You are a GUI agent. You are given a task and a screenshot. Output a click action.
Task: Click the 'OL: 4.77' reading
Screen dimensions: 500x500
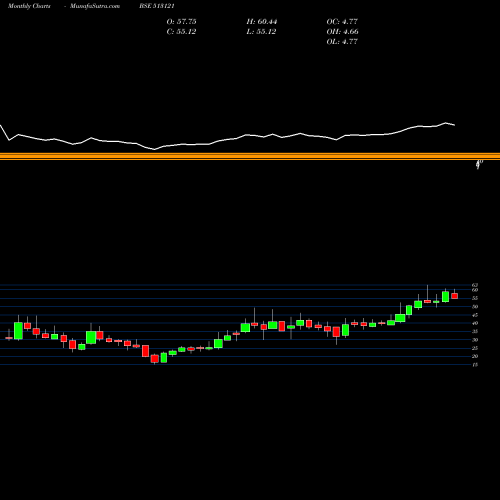pyautogui.click(x=342, y=42)
